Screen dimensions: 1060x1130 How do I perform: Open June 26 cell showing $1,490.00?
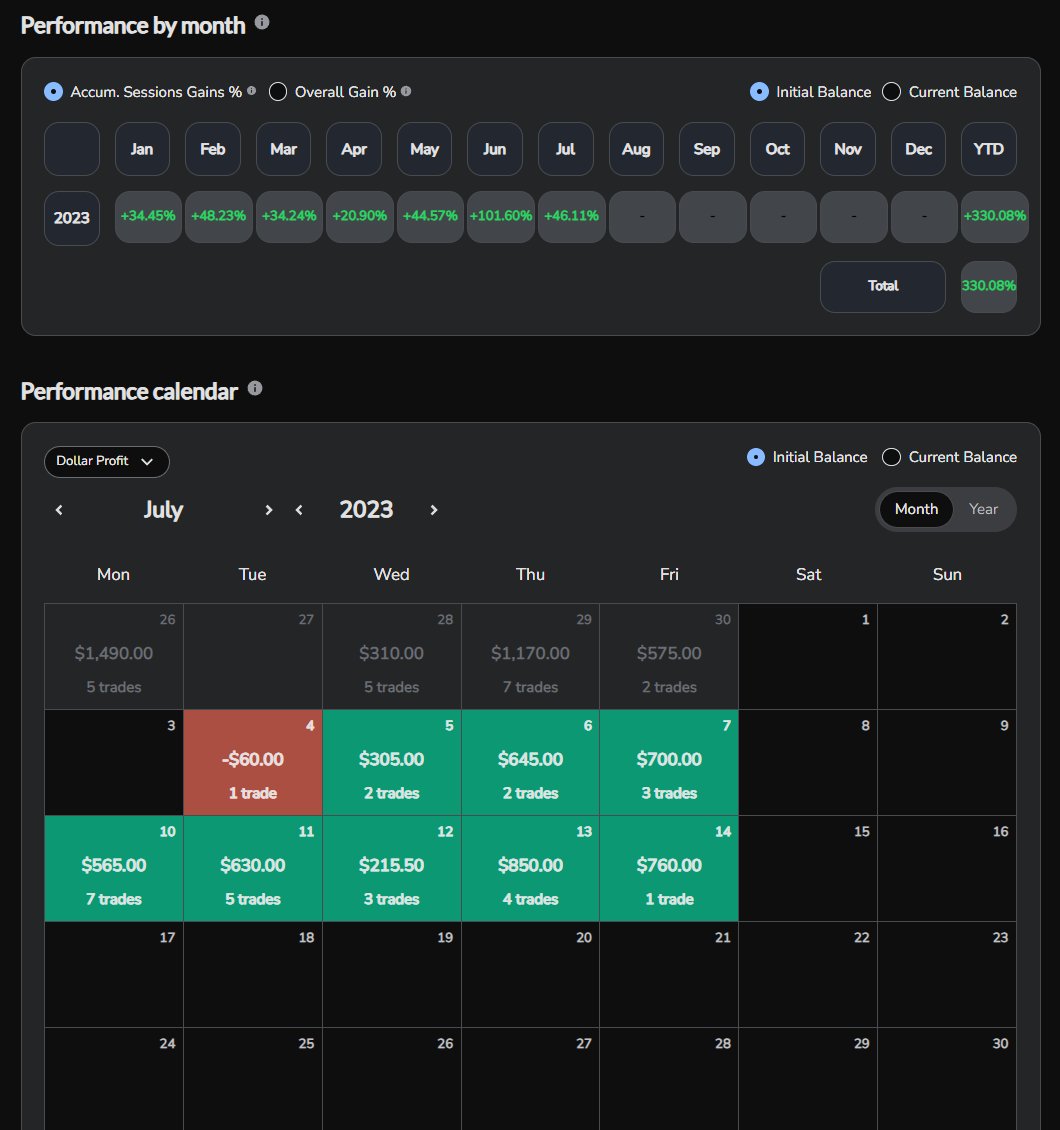pyautogui.click(x=114, y=657)
